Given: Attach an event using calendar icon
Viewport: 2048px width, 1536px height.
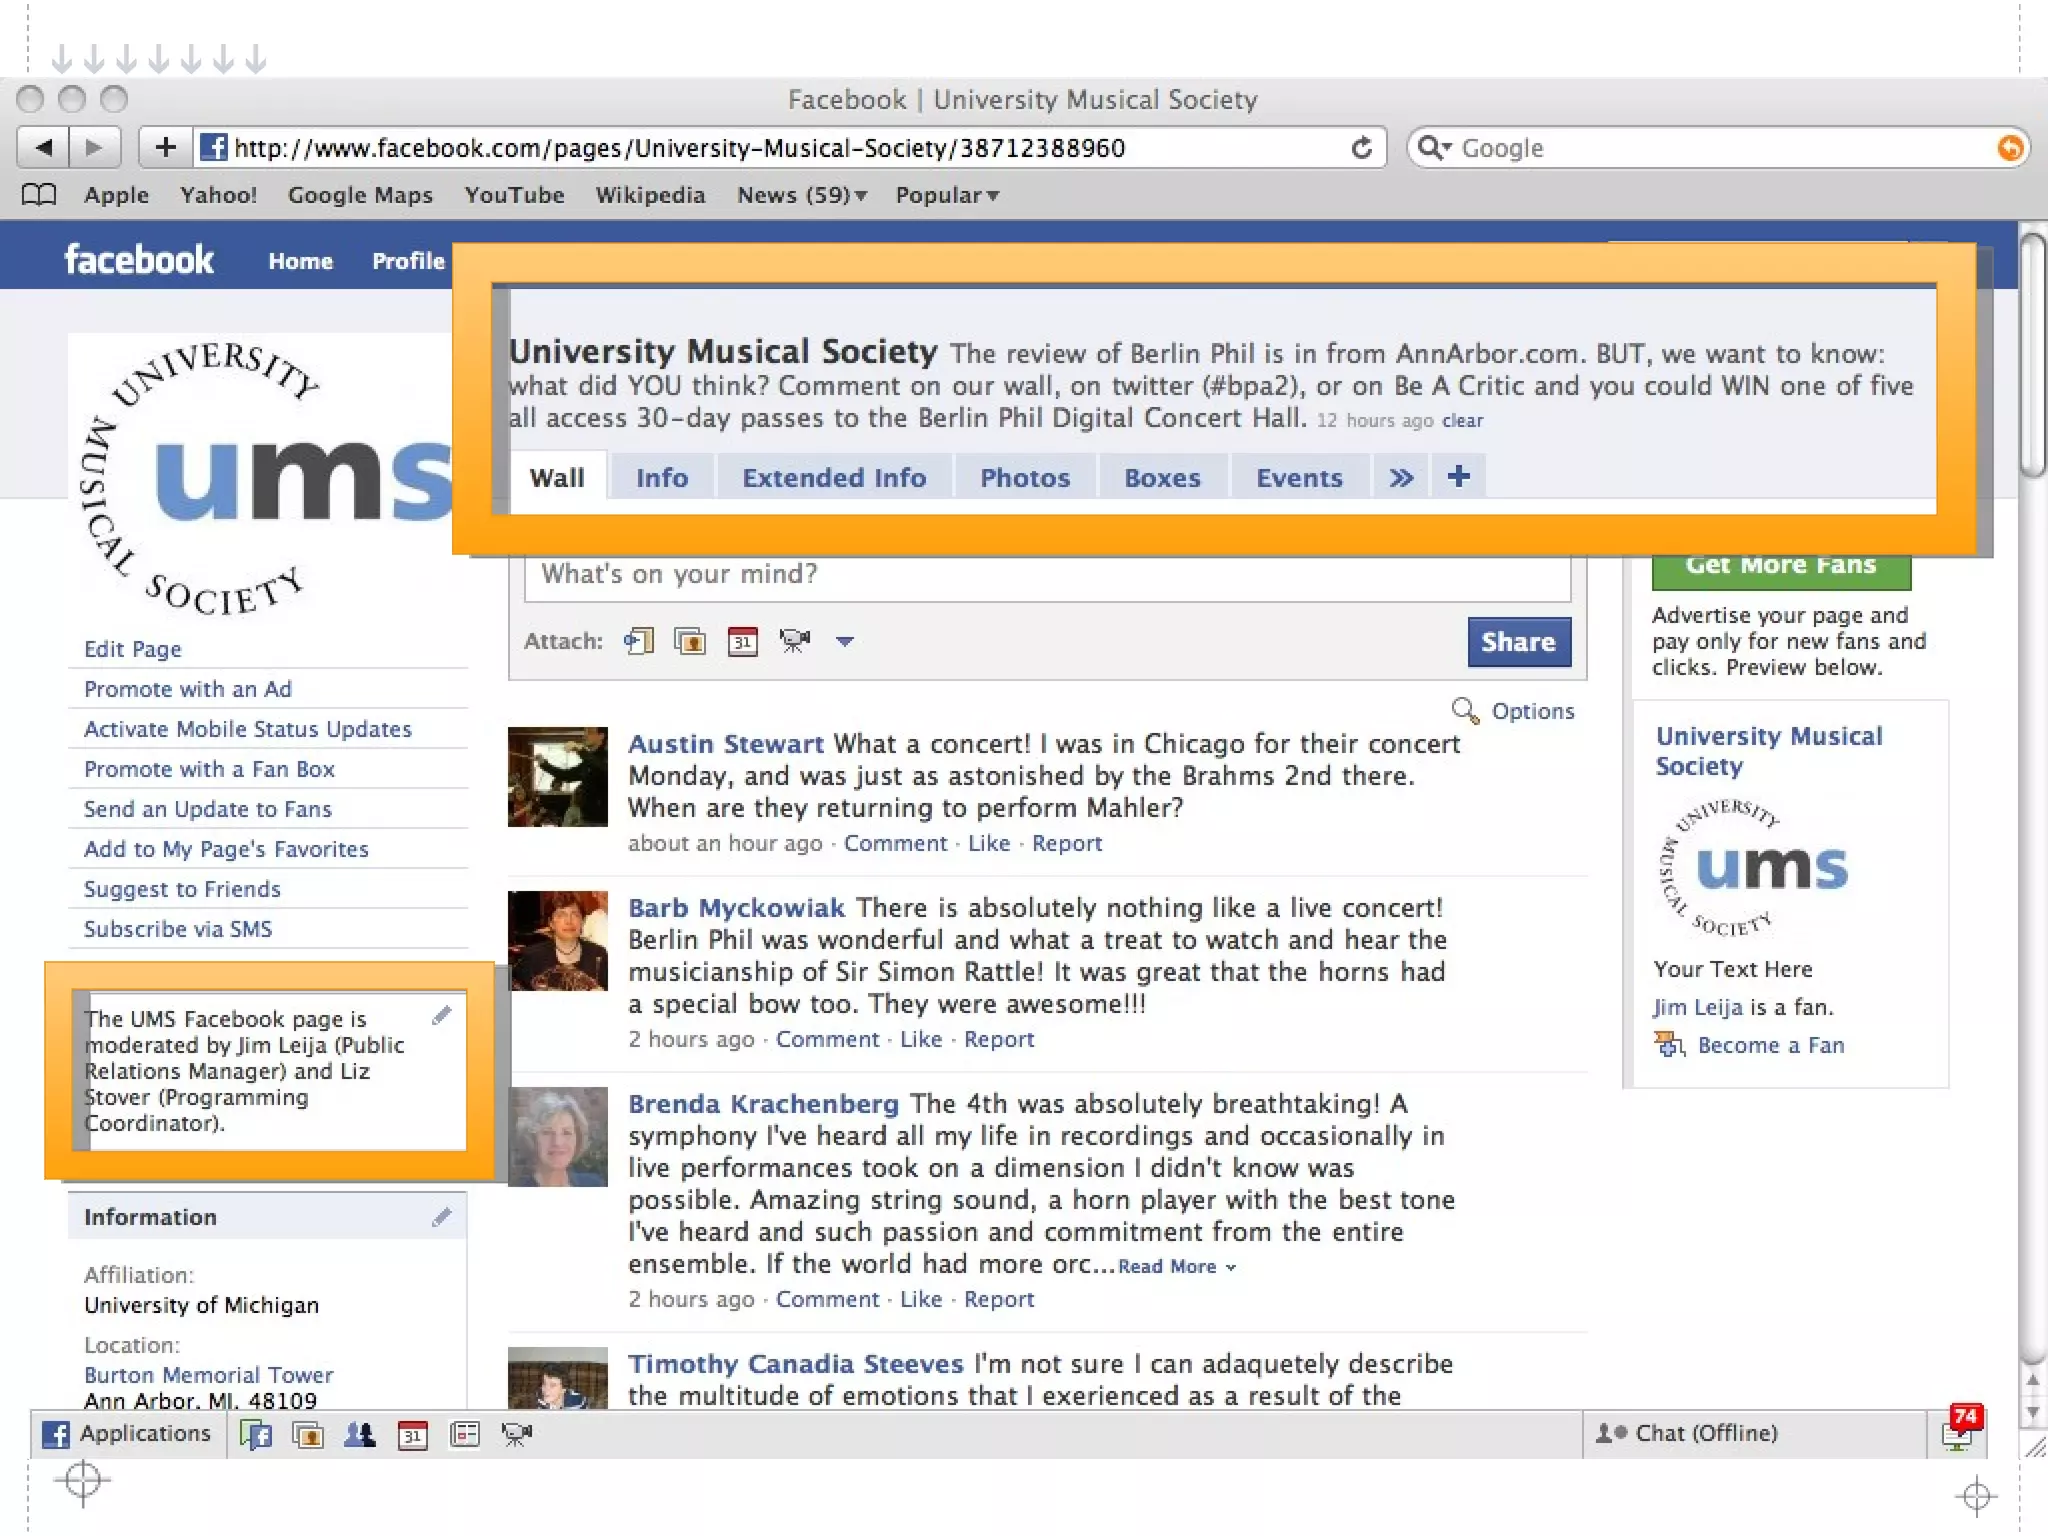Looking at the screenshot, I should (x=742, y=641).
